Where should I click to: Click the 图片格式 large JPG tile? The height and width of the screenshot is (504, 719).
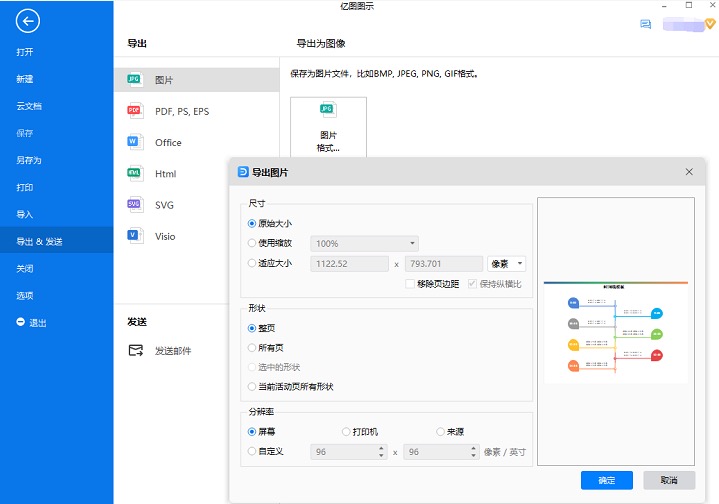pos(328,126)
